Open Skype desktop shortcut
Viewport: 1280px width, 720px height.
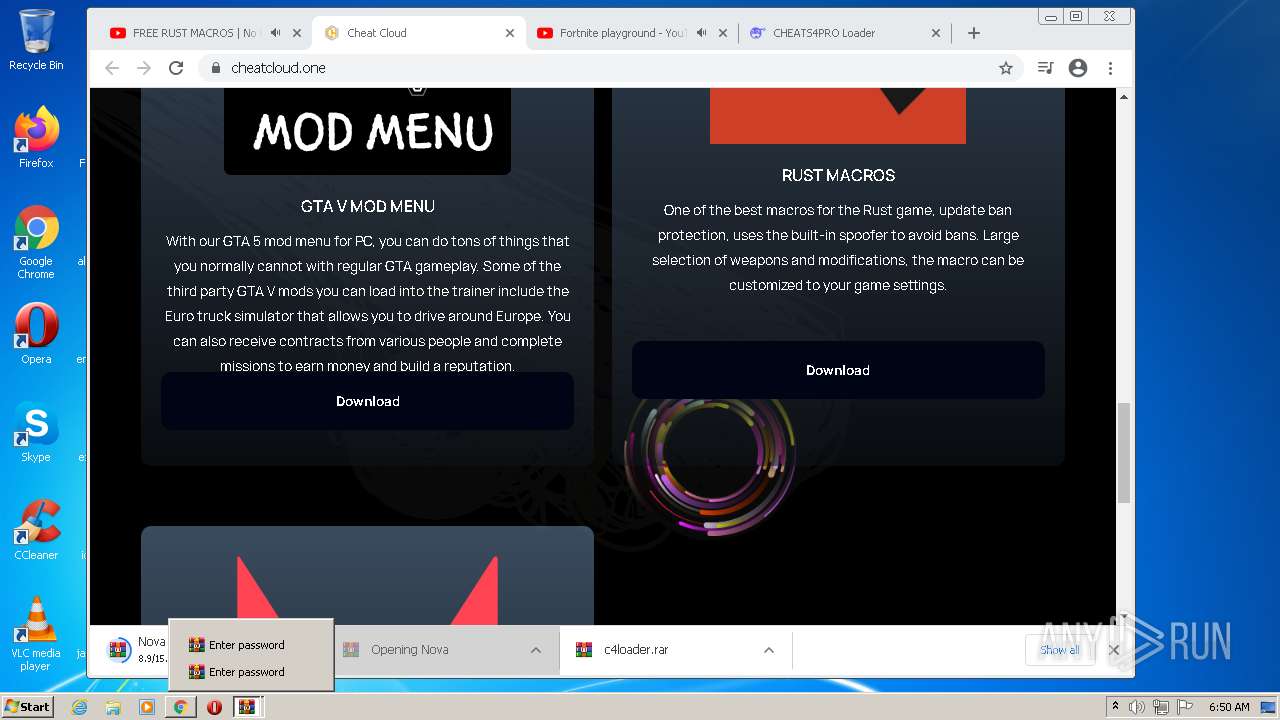[x=36, y=432]
